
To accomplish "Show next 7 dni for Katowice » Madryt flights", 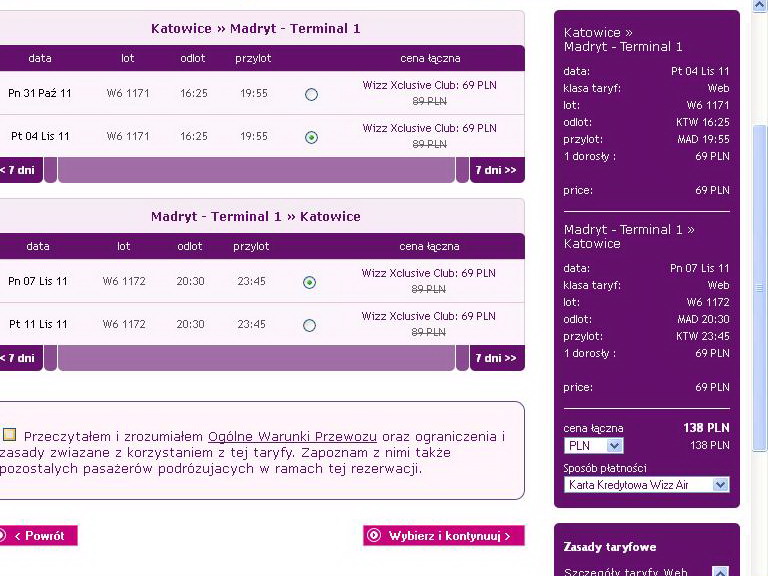I will 497,170.
